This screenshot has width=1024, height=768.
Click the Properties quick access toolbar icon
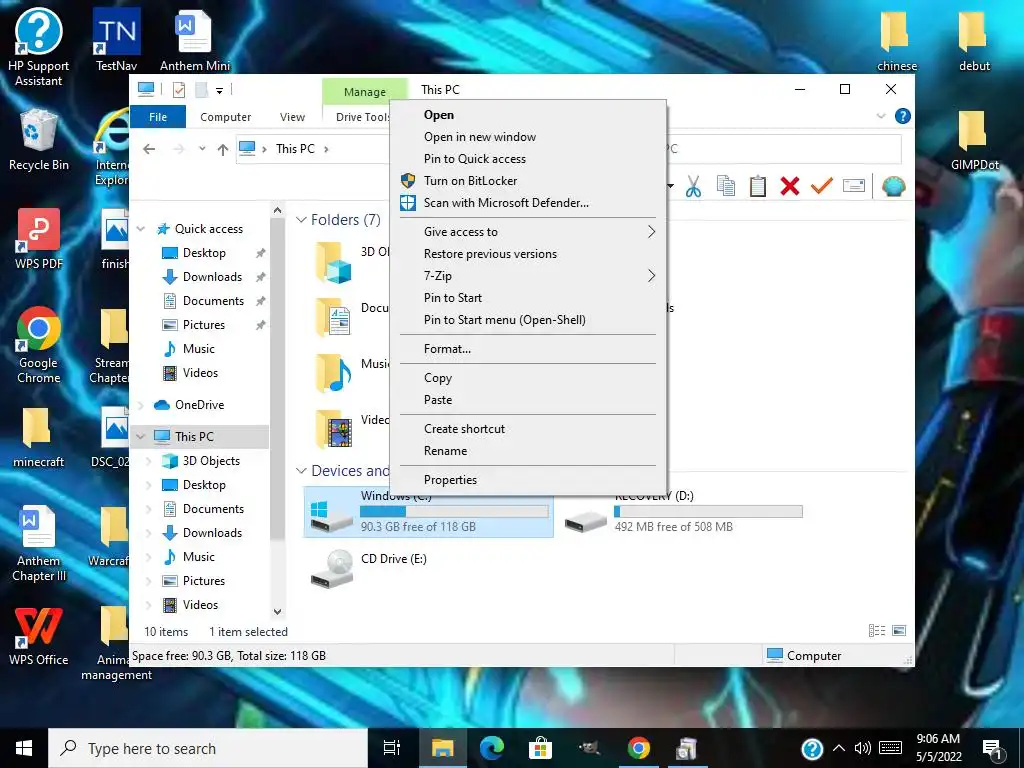pyautogui.click(x=179, y=89)
